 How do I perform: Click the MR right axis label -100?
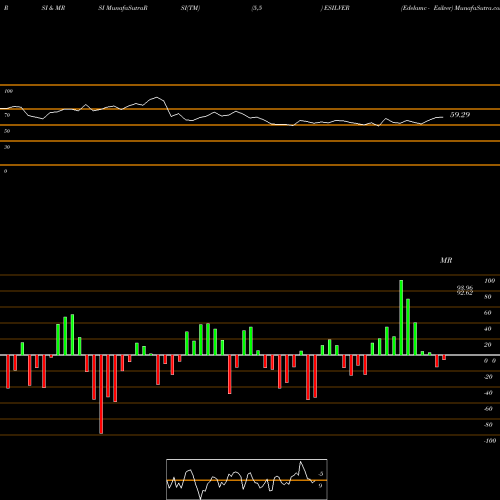click(490, 441)
